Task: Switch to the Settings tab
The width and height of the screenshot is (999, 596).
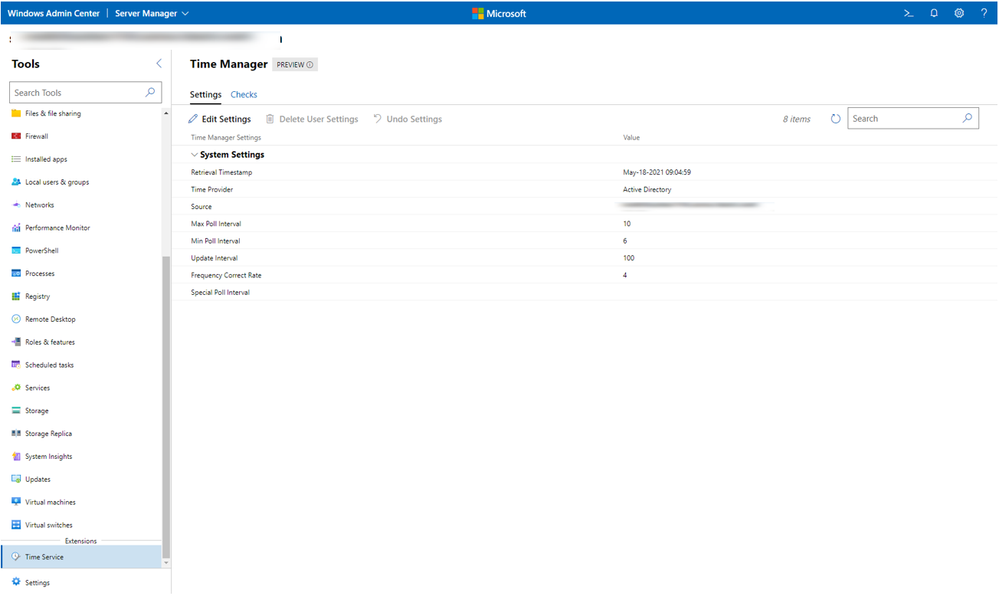Action: pos(205,94)
